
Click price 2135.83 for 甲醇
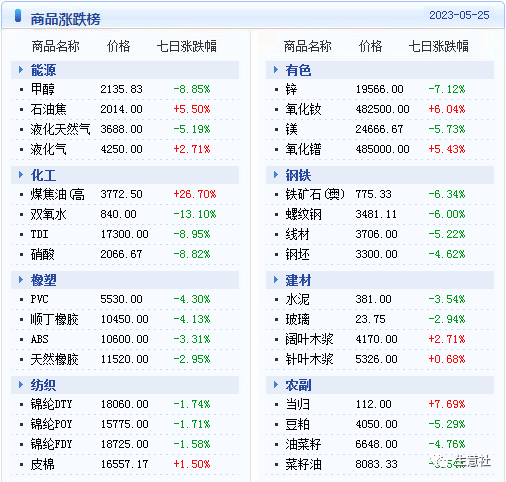point(121,89)
